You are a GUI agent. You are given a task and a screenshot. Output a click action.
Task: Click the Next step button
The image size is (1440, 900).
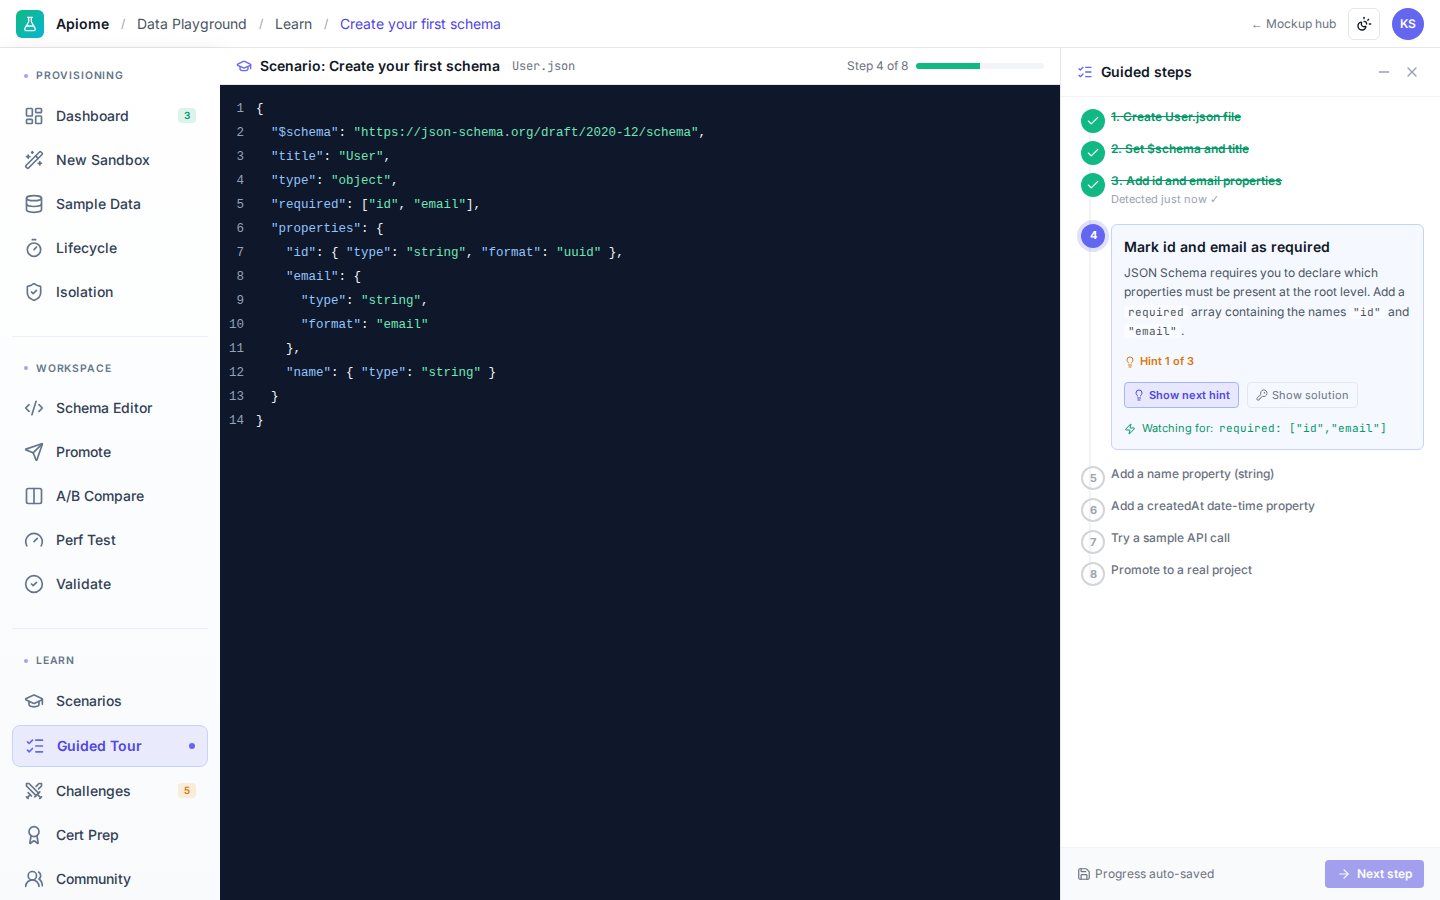coord(1374,874)
